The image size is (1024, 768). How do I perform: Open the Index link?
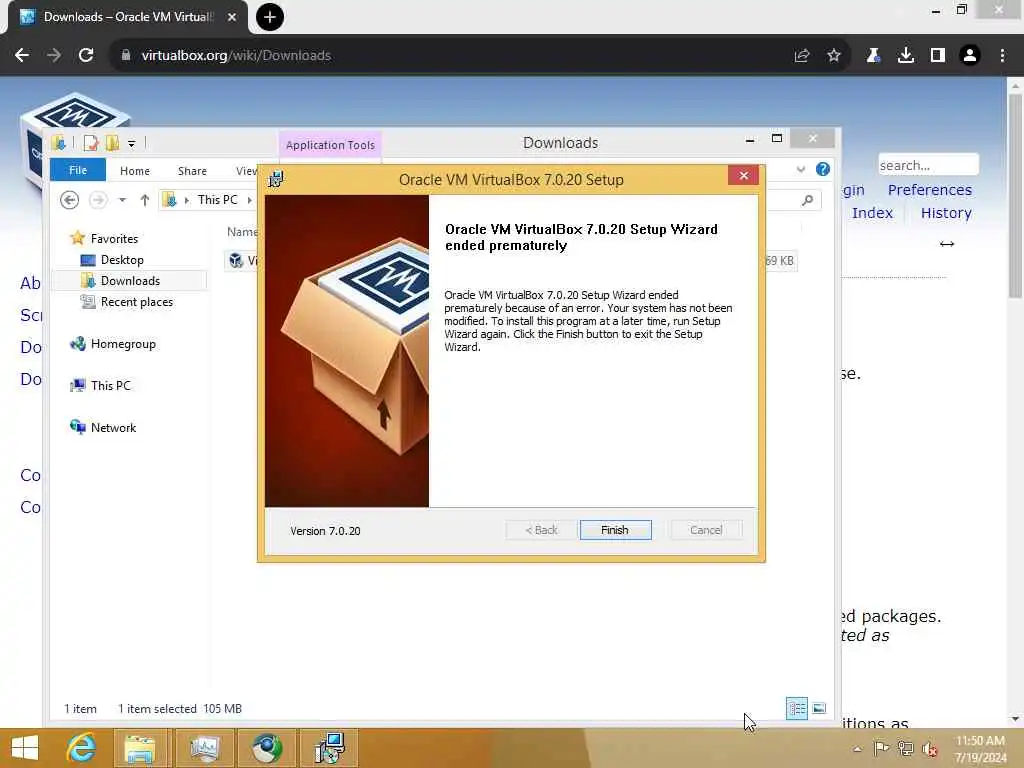[872, 213]
